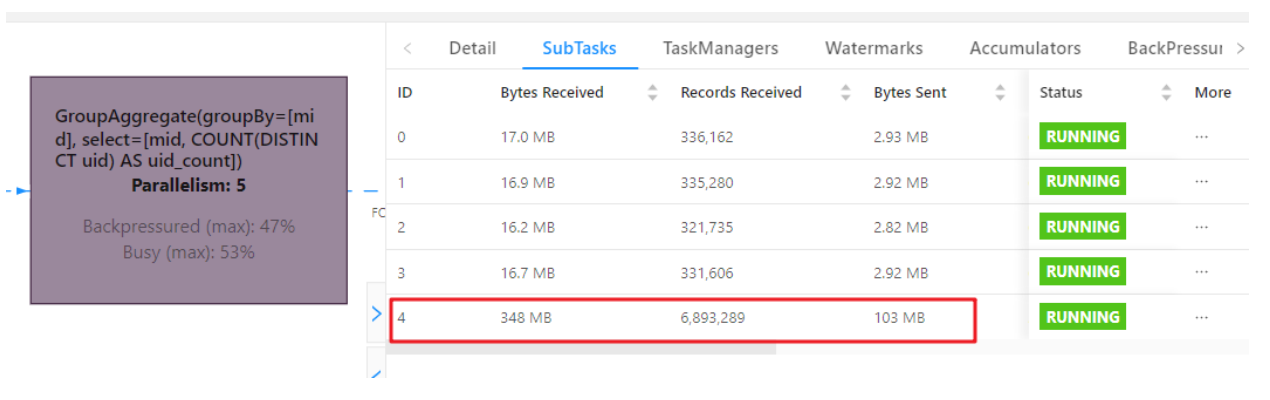Screen dimensions: 1270x400
Task: Open the TaskManagers tab
Action: [x=720, y=48]
